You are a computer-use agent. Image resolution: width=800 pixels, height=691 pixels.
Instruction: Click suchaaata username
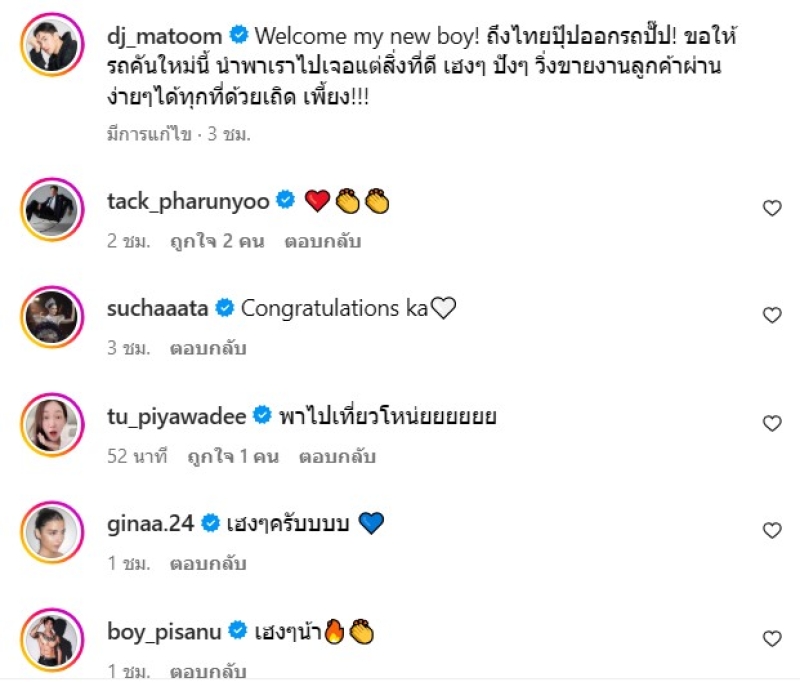157,308
